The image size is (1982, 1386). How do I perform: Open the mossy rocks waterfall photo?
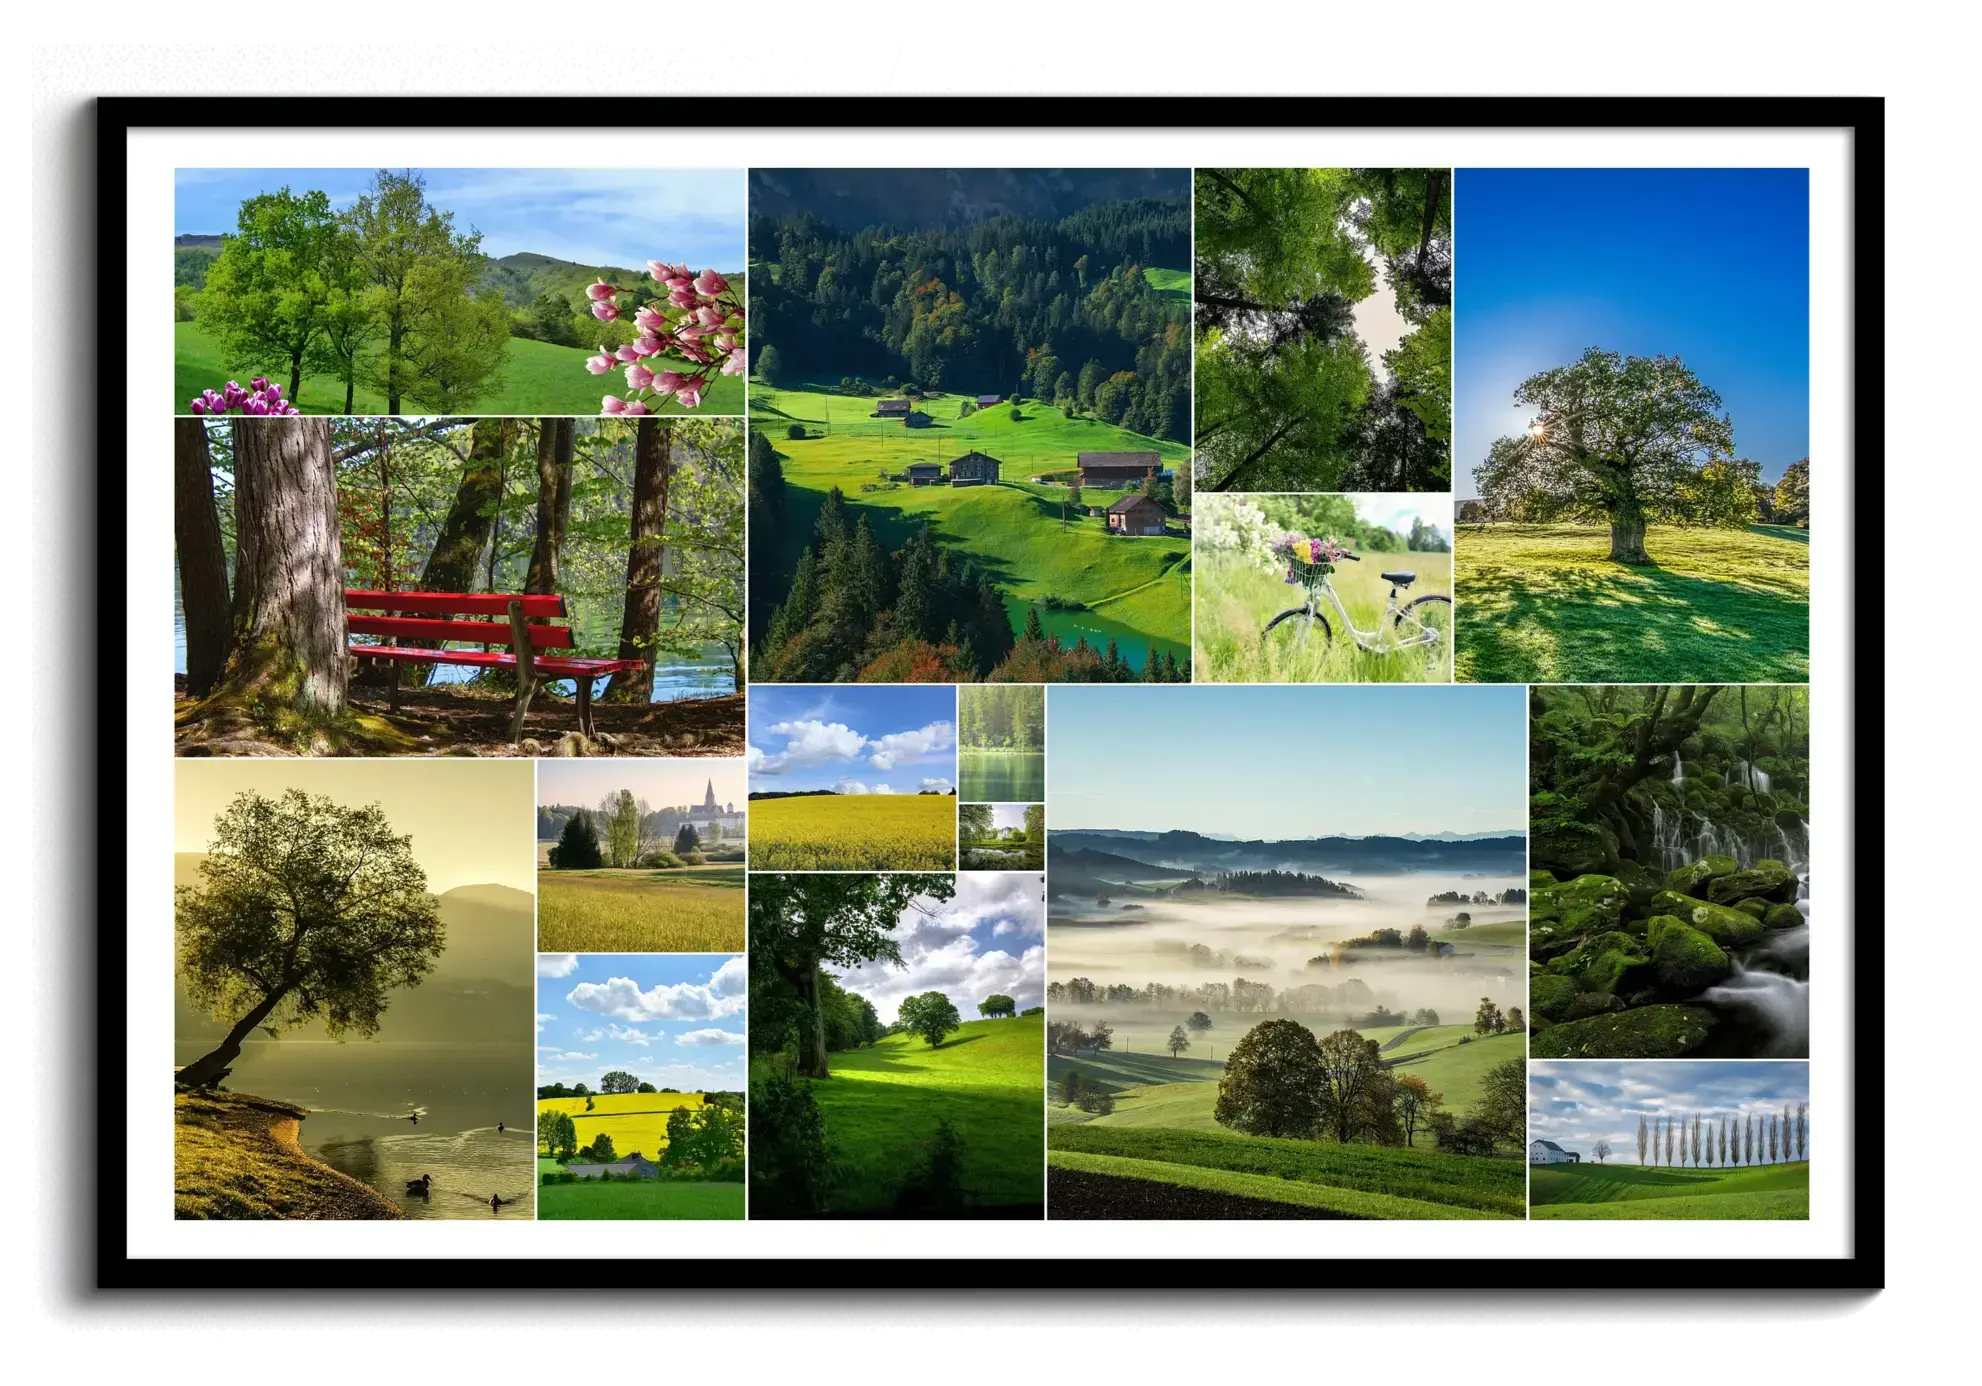tap(1668, 871)
